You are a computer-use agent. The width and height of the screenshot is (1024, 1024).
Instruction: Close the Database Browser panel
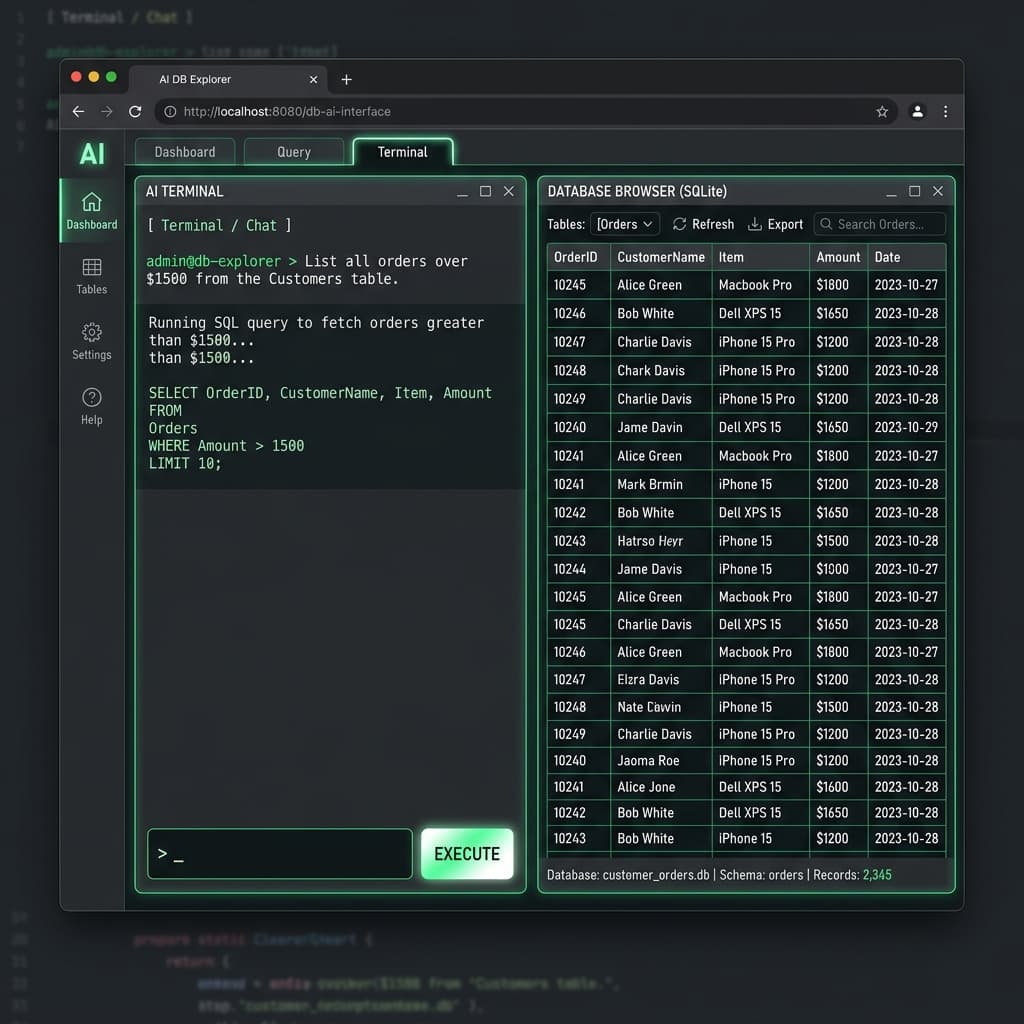[x=938, y=191]
